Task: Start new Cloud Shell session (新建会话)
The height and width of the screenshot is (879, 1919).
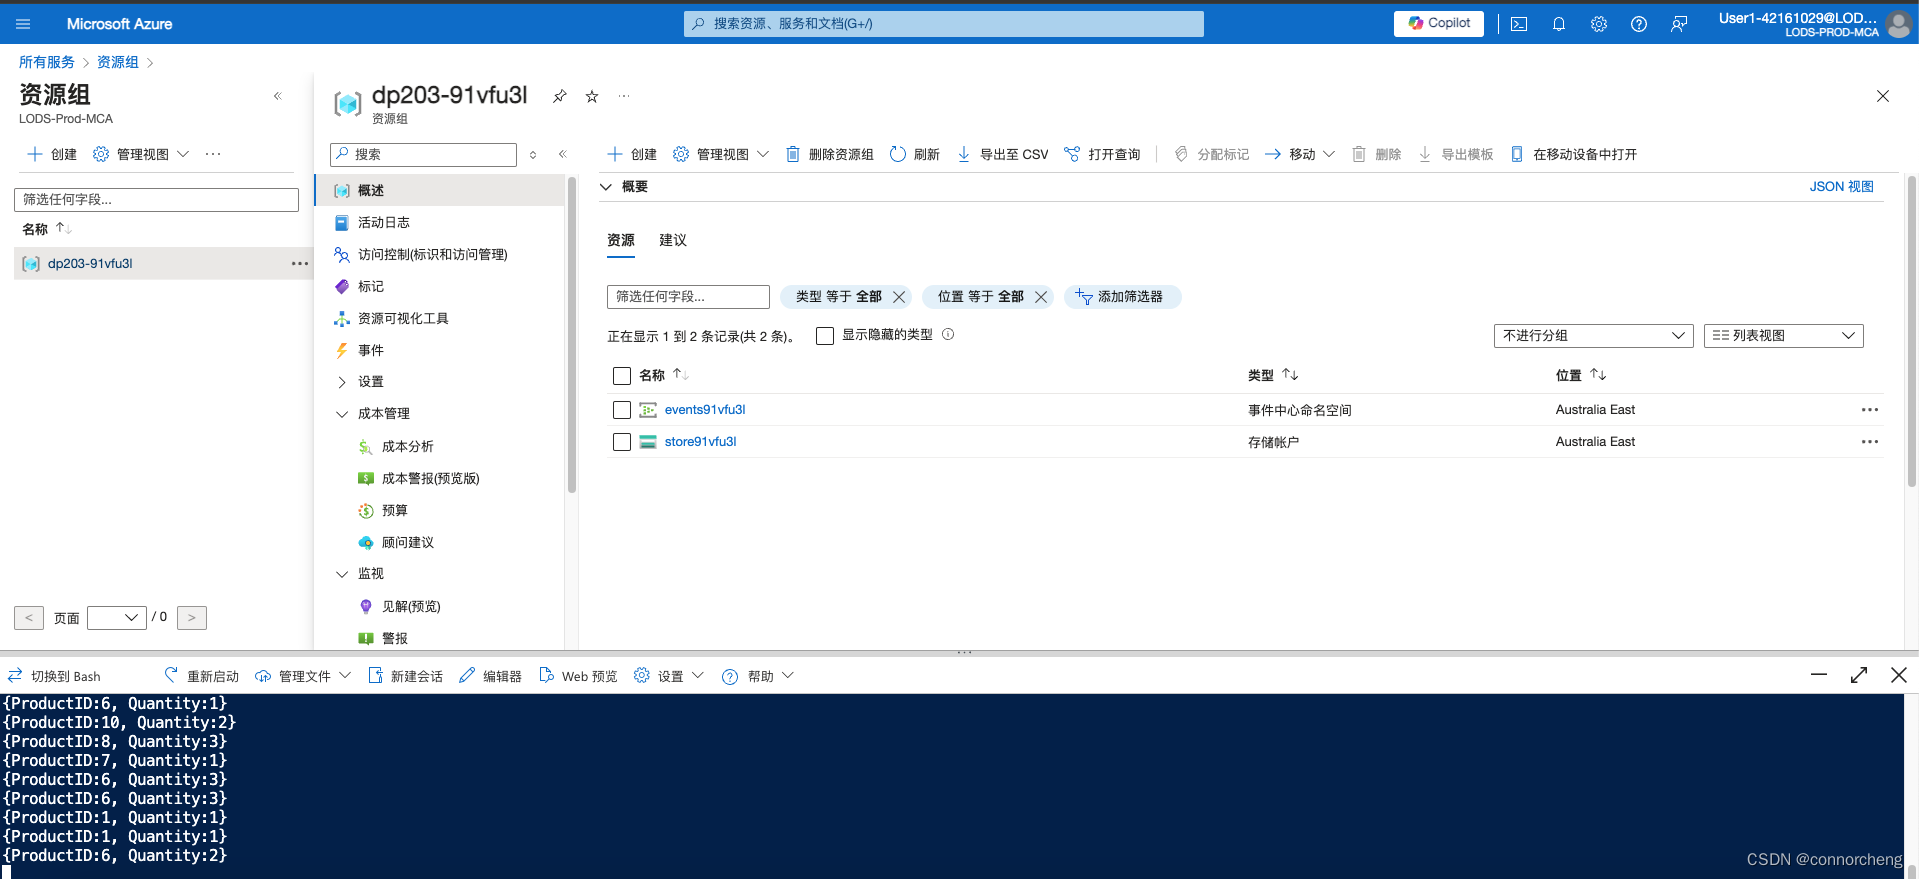Action: point(406,676)
